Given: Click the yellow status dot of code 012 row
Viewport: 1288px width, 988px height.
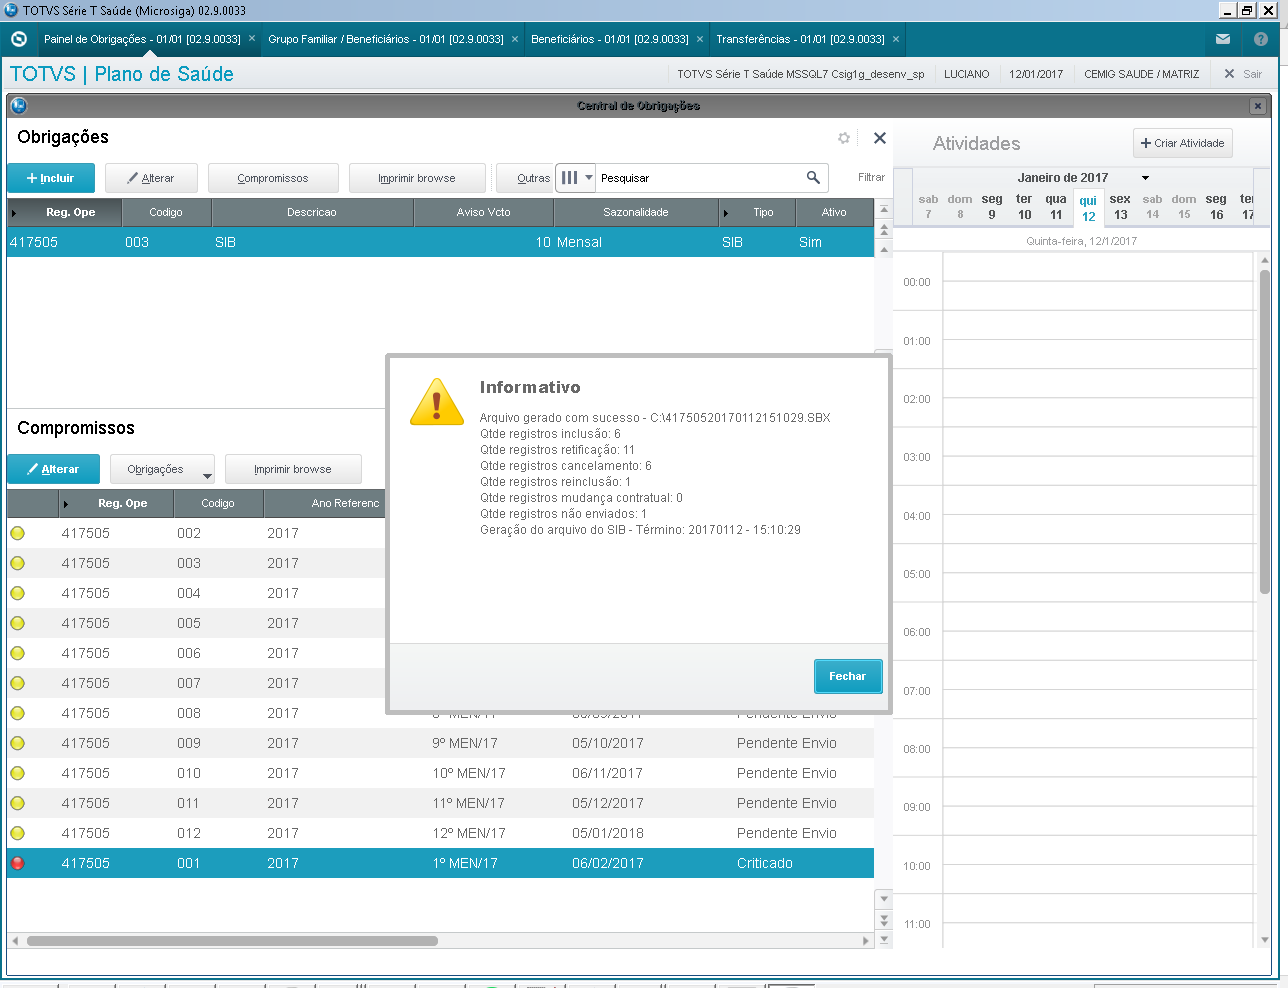Looking at the screenshot, I should click(17, 833).
